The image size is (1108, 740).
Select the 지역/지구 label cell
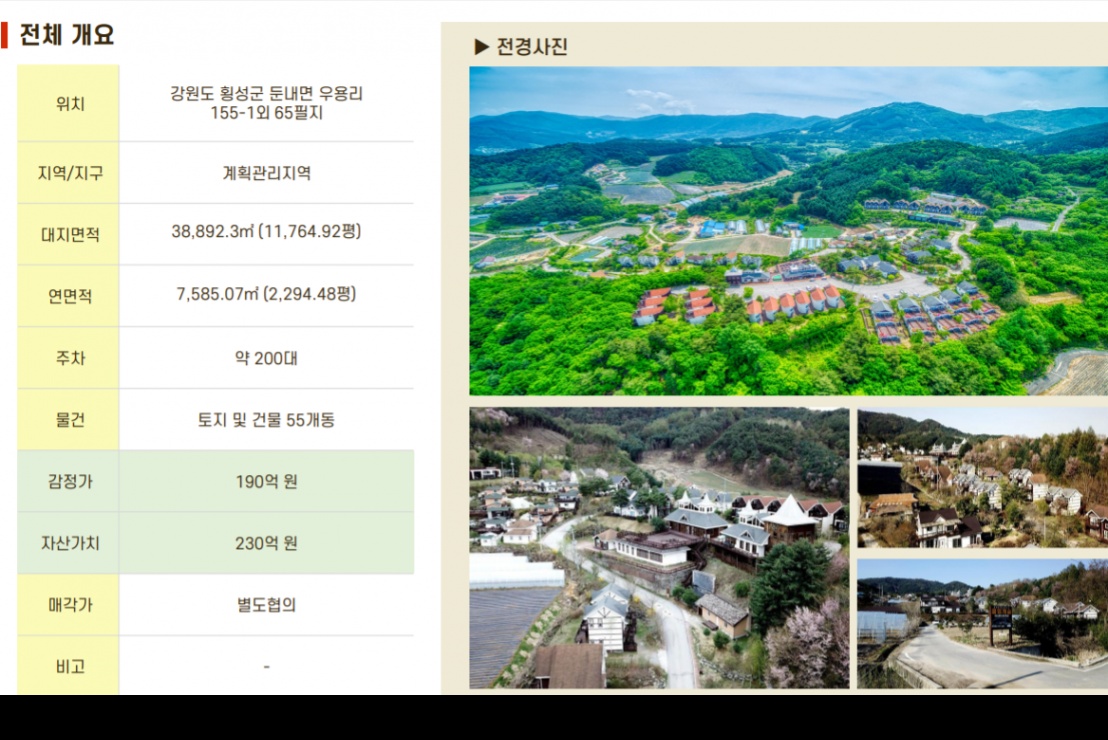[x=69, y=173]
